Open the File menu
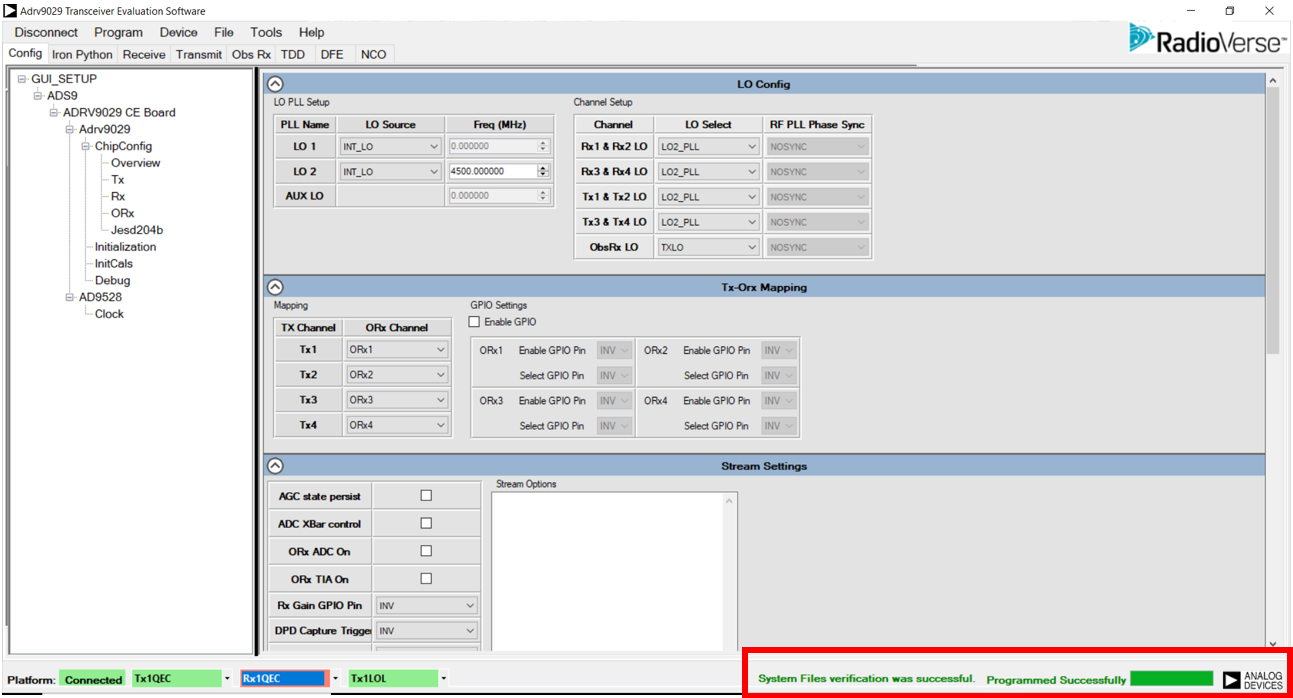This screenshot has width=1293, height=698. coord(224,33)
